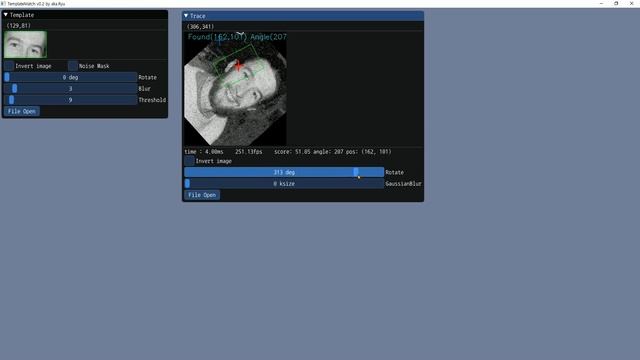This screenshot has height=360, width=640.
Task: Click the Template panel title bar
Action: tap(85, 15)
